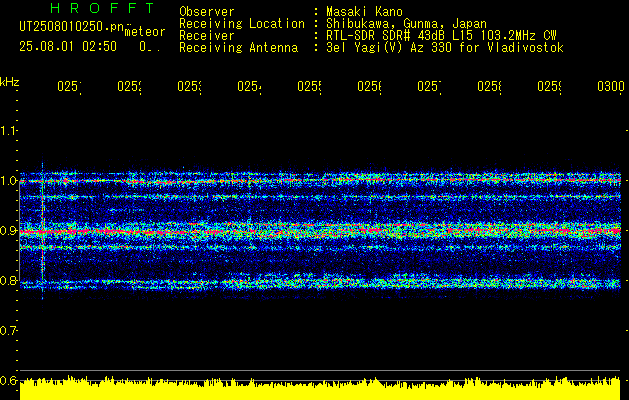Screen dimensions: 629x400
Task: Click the yellow signal level graph at bottom
Action: 320,388
